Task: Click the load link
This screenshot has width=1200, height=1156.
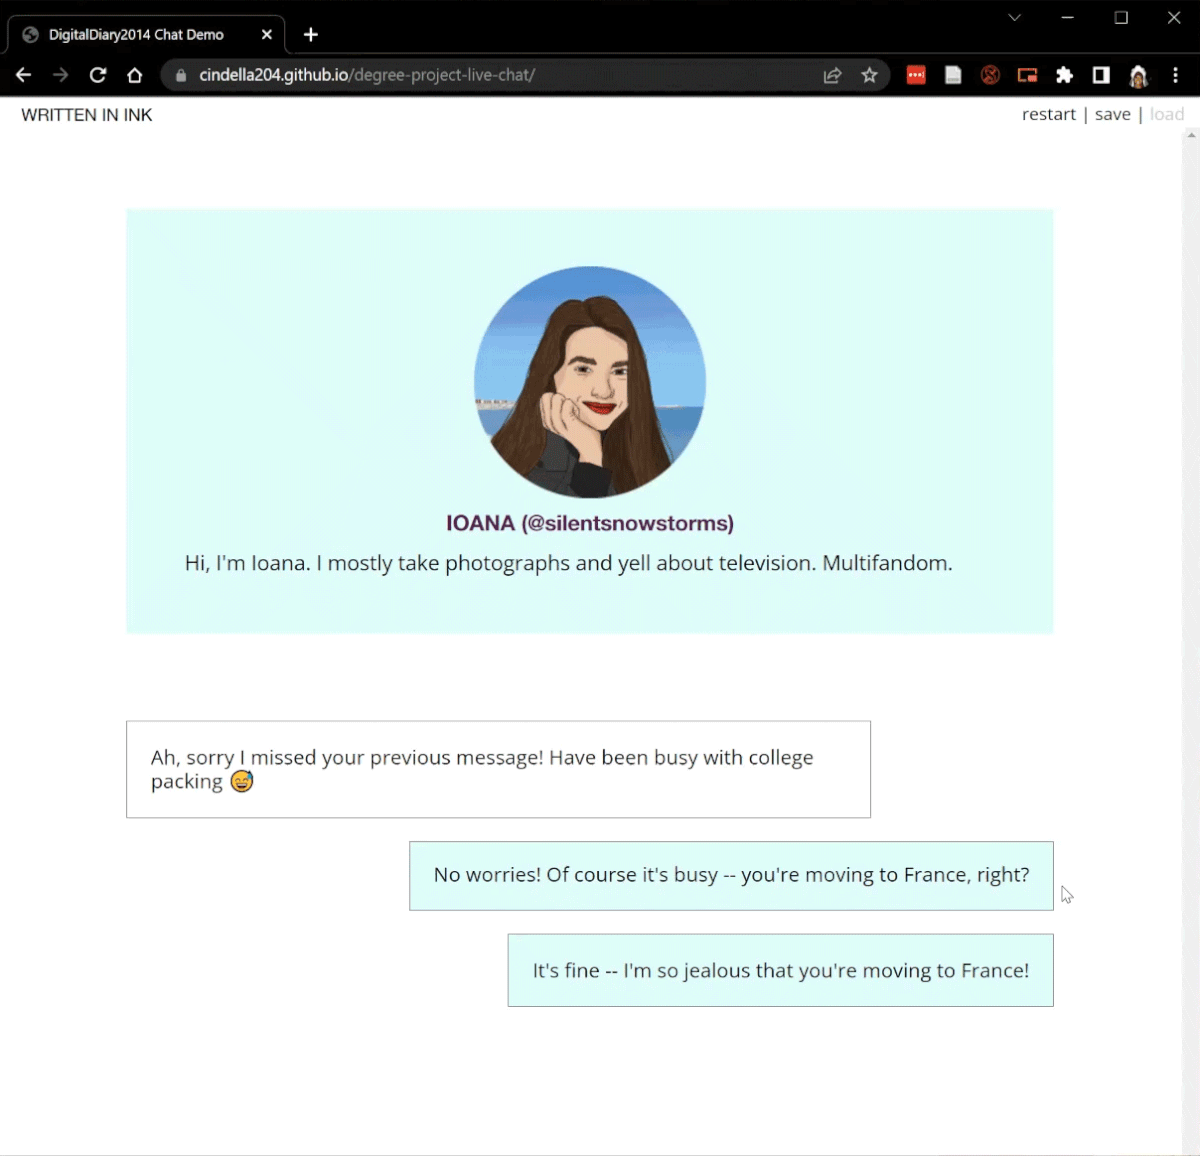Action: click(1167, 115)
